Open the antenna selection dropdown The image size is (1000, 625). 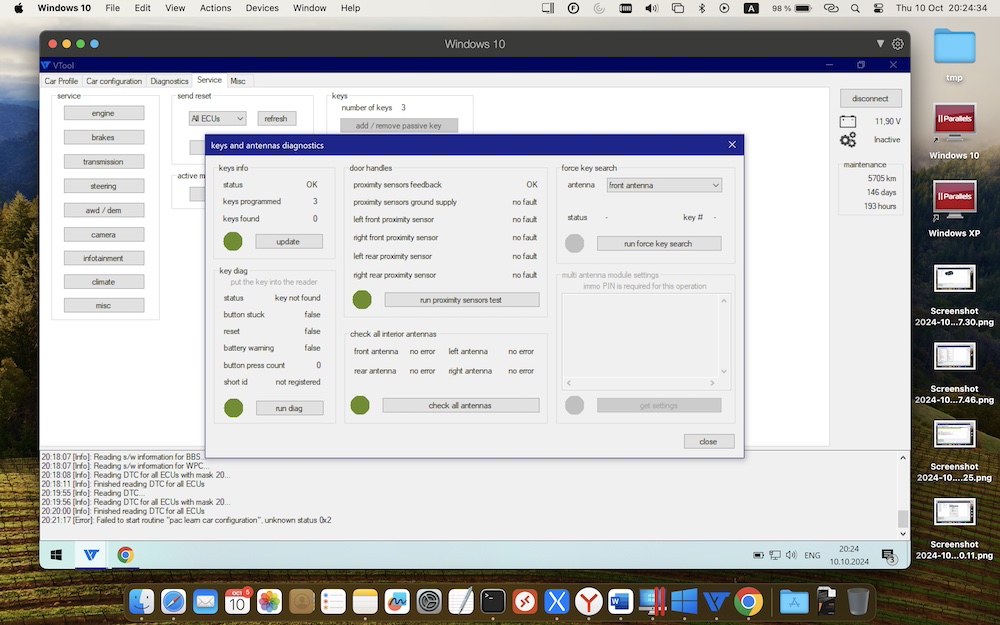coord(664,185)
